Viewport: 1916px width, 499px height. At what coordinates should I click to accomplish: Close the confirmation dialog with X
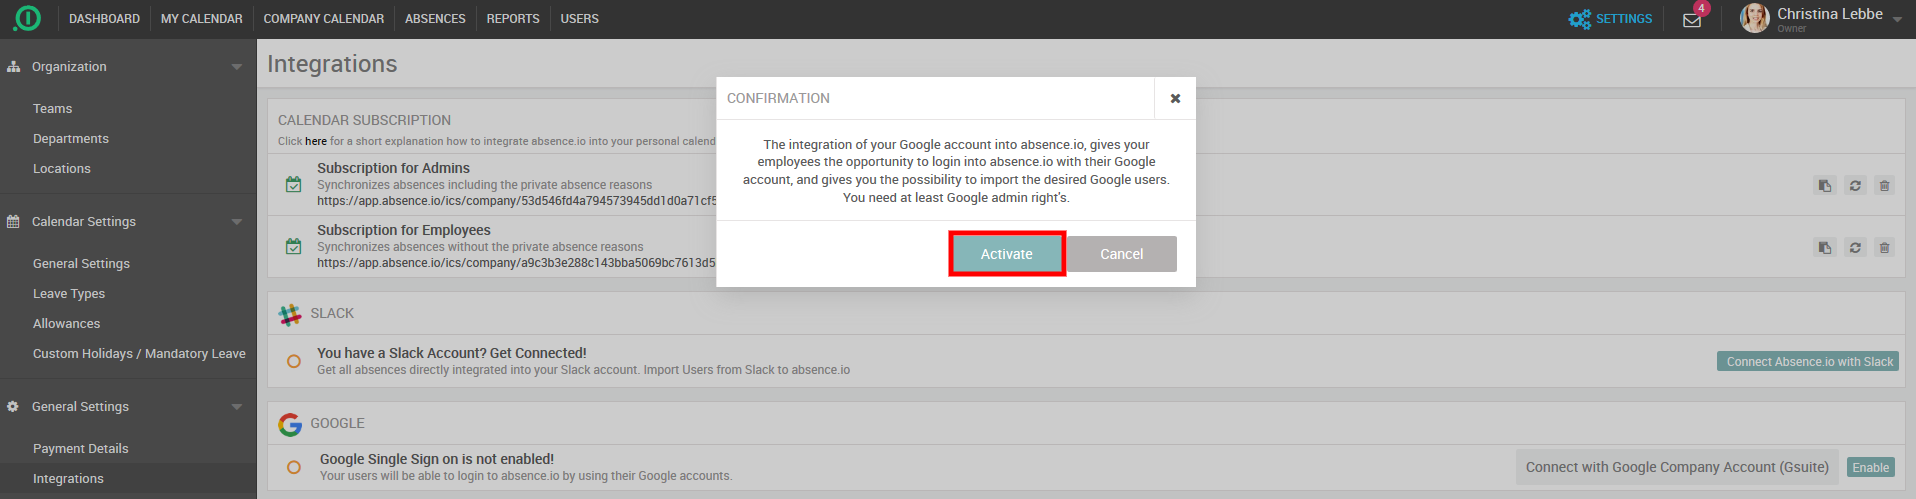coord(1175,98)
